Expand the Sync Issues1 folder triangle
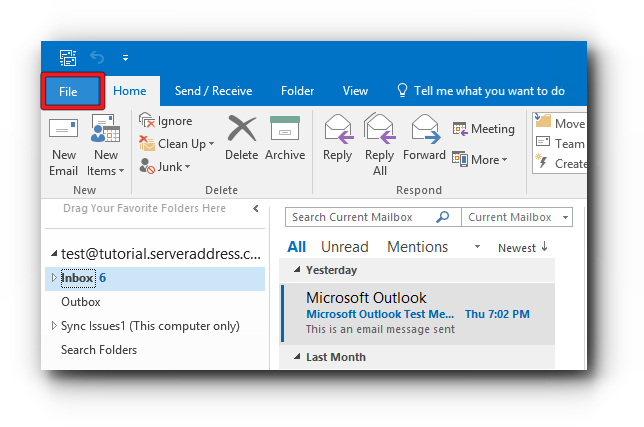This screenshot has height=427, width=644. (x=54, y=326)
